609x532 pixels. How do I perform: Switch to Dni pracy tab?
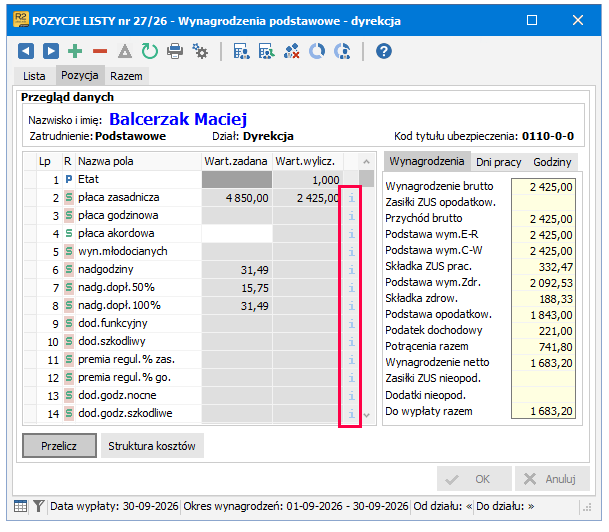(x=498, y=162)
